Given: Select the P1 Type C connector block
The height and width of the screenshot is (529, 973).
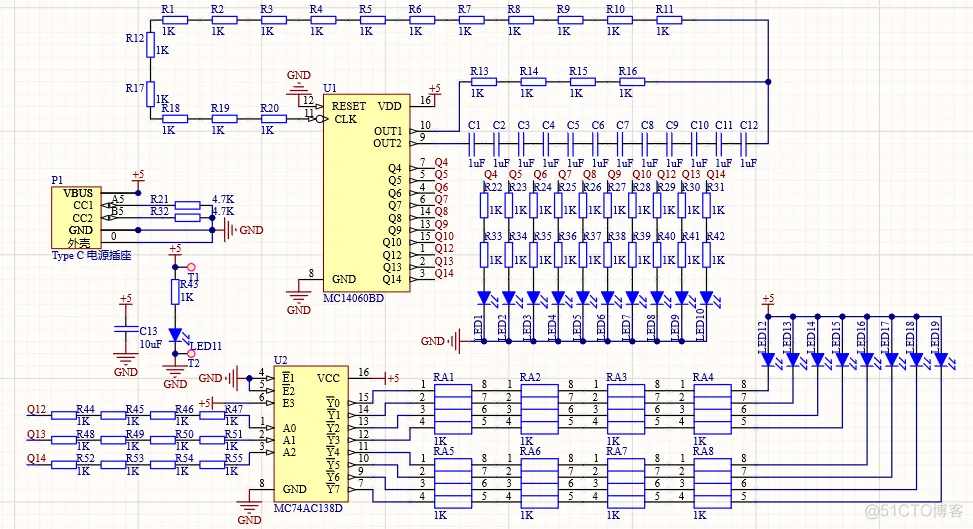Looking at the screenshot, I should (76, 217).
